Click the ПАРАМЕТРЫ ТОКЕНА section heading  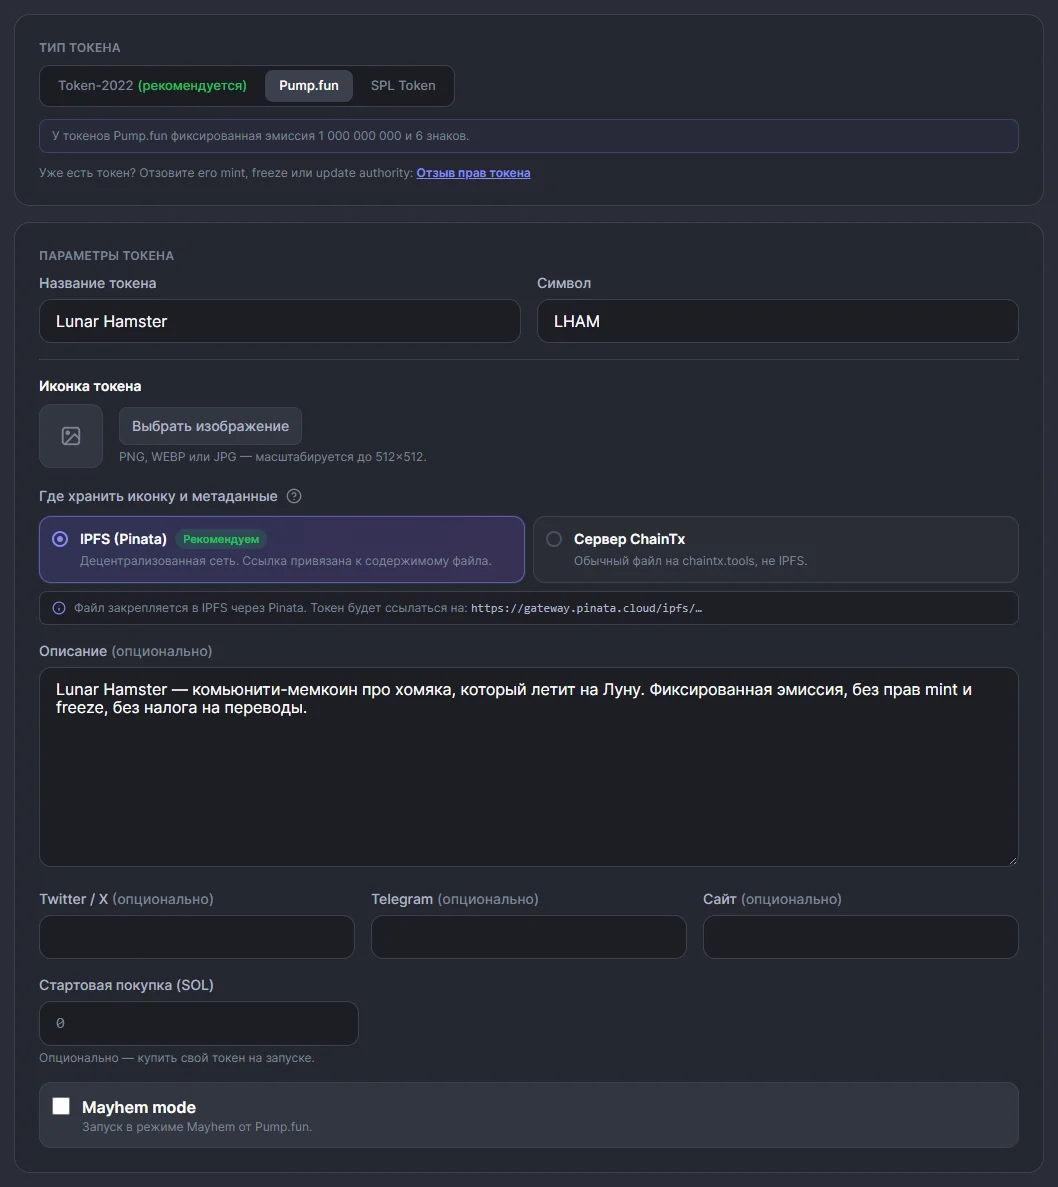tap(107, 256)
